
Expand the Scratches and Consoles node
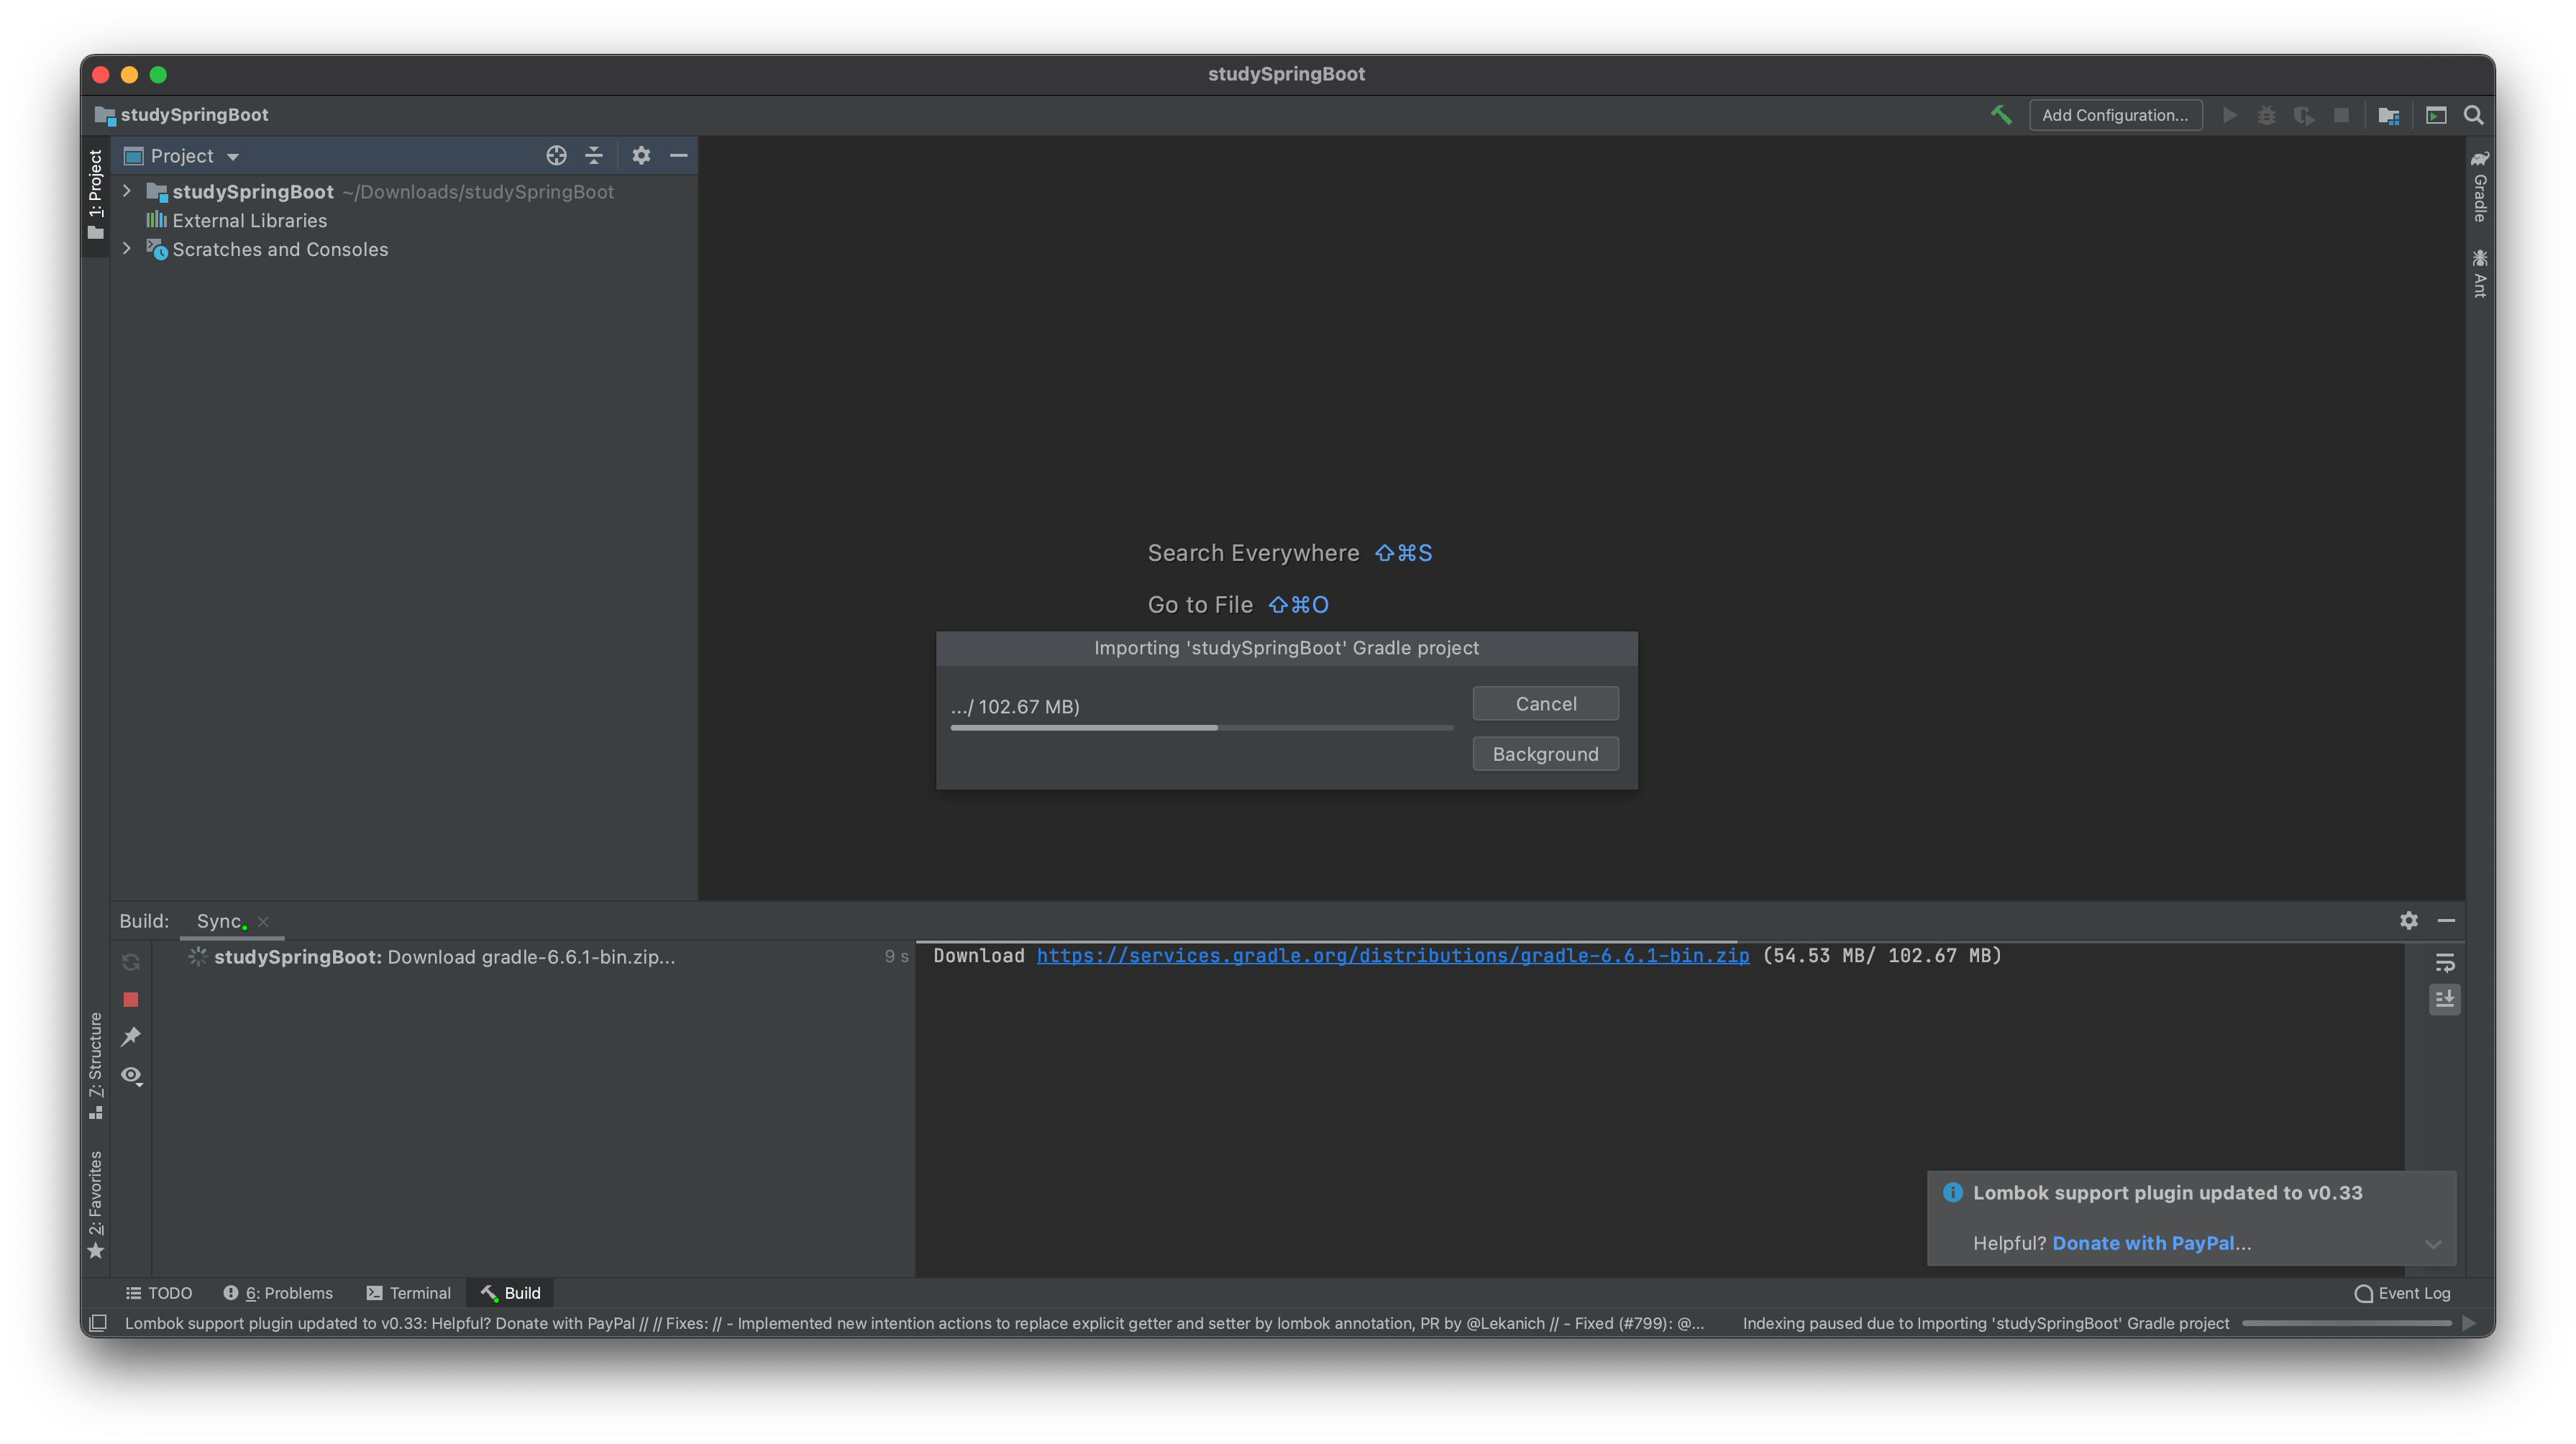click(127, 249)
